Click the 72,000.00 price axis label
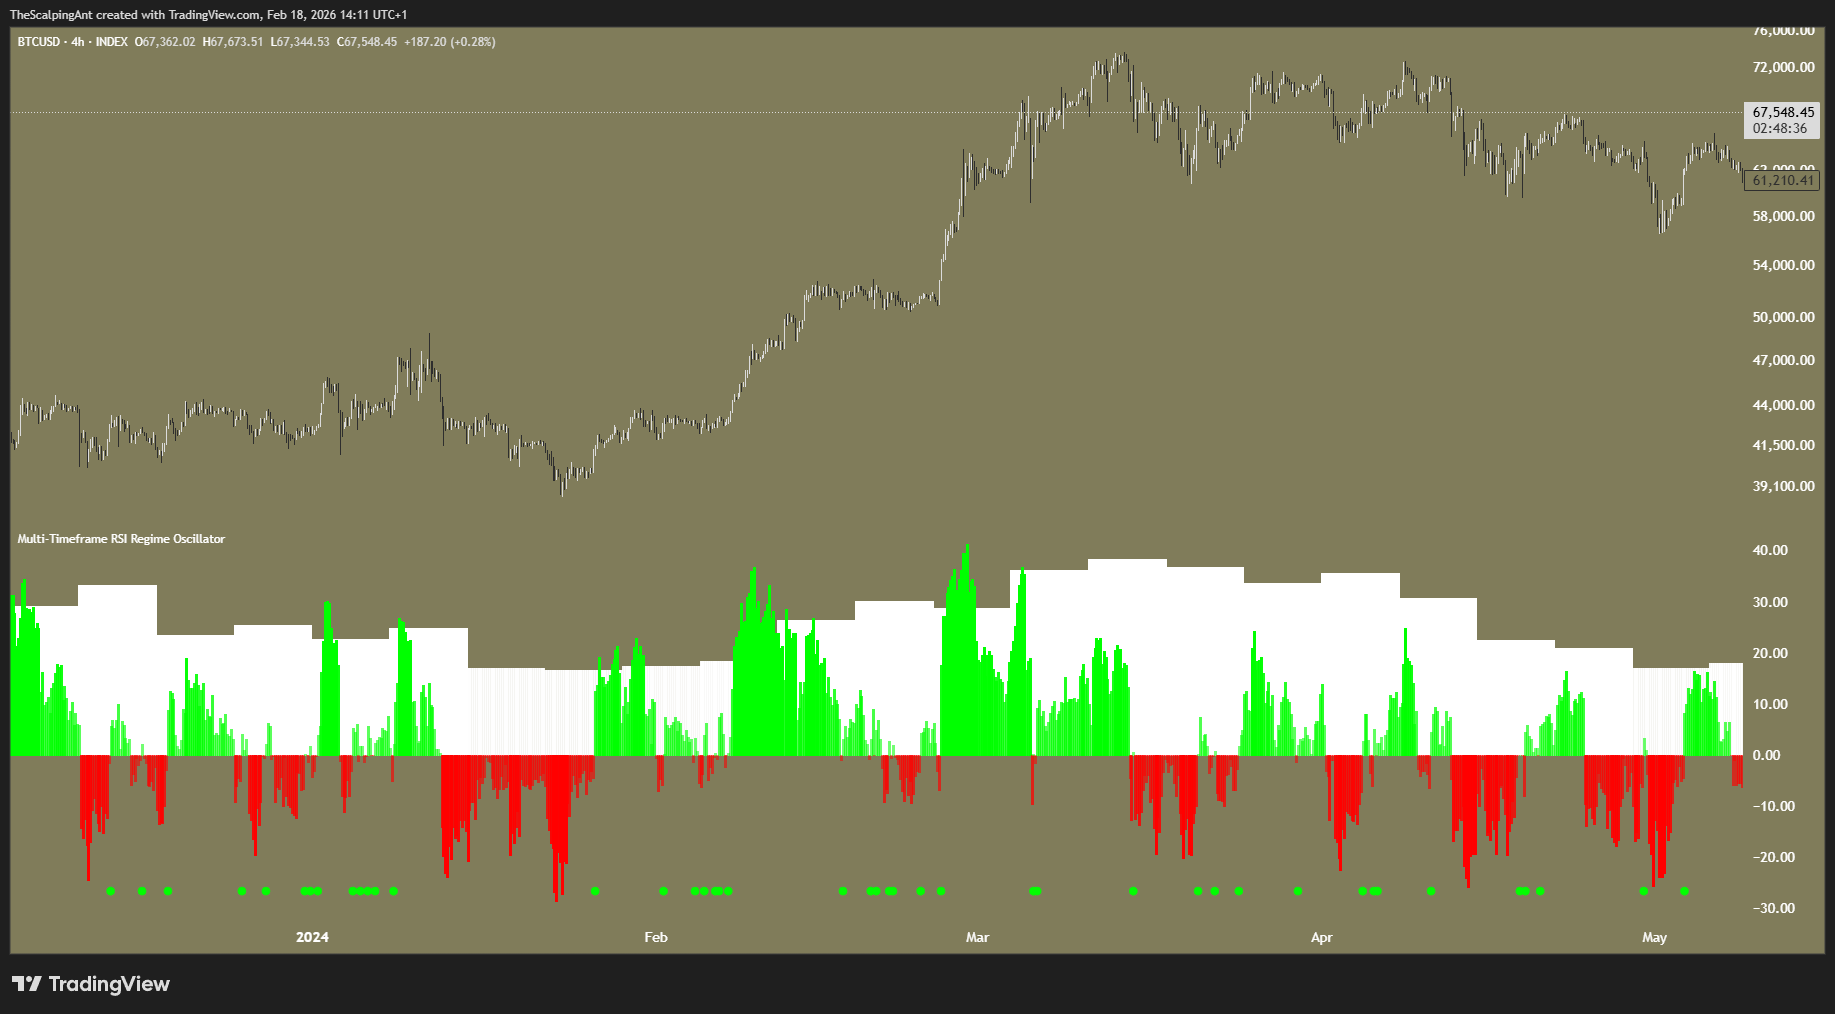Image resolution: width=1835 pixels, height=1014 pixels. (x=1783, y=68)
